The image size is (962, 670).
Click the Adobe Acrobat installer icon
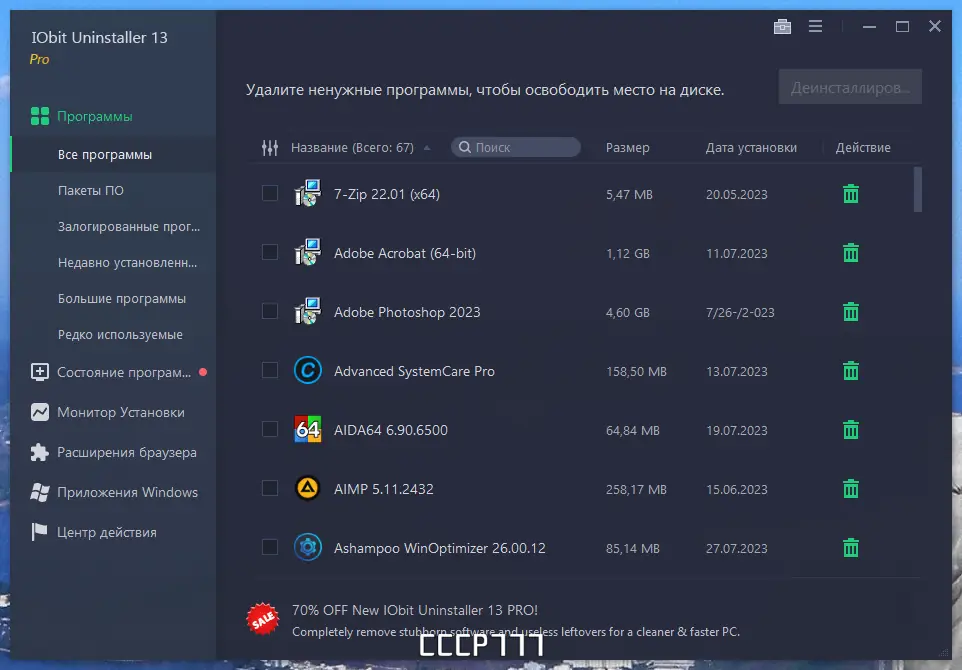[307, 252]
